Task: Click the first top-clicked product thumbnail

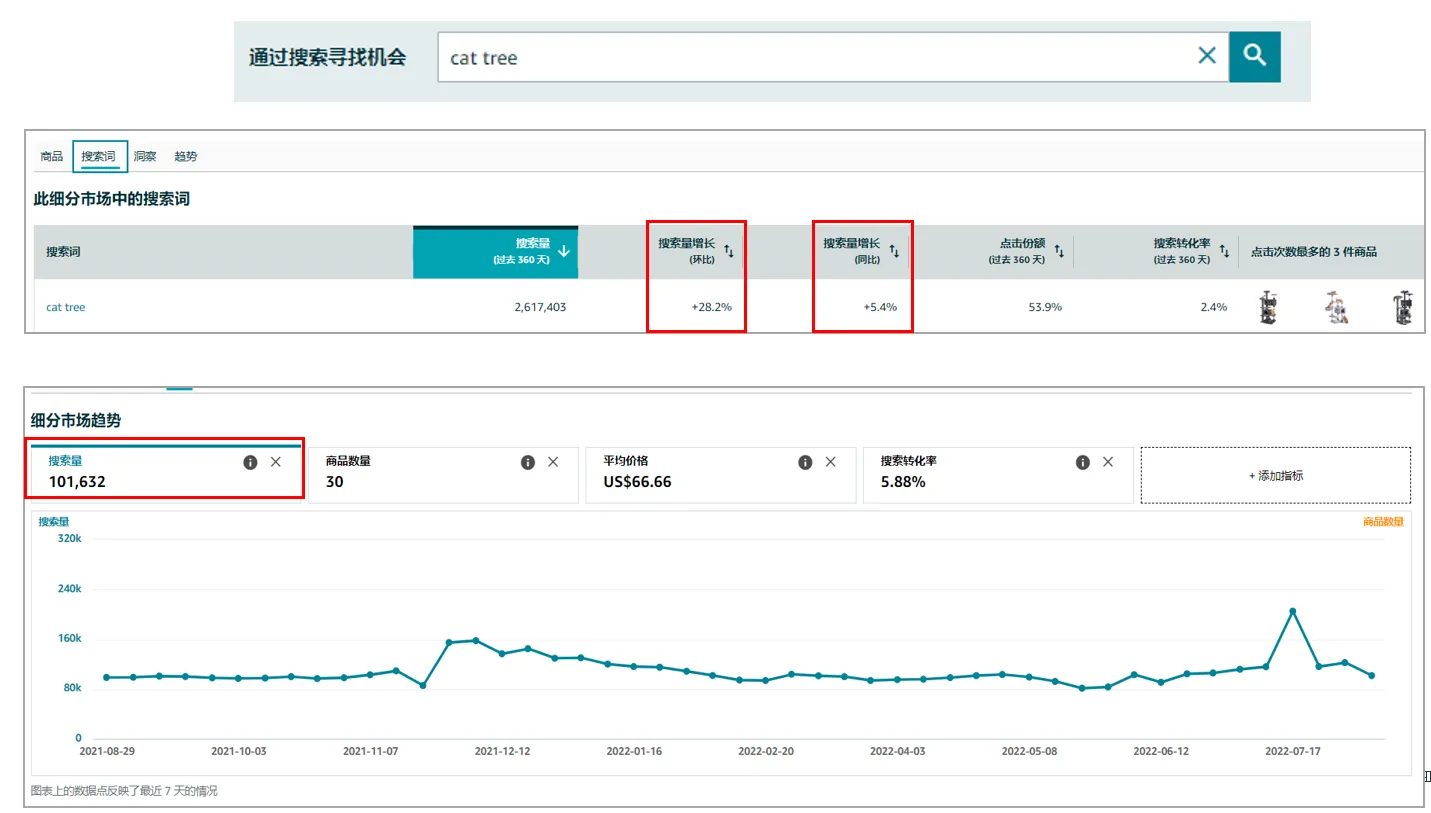Action: tap(1268, 307)
